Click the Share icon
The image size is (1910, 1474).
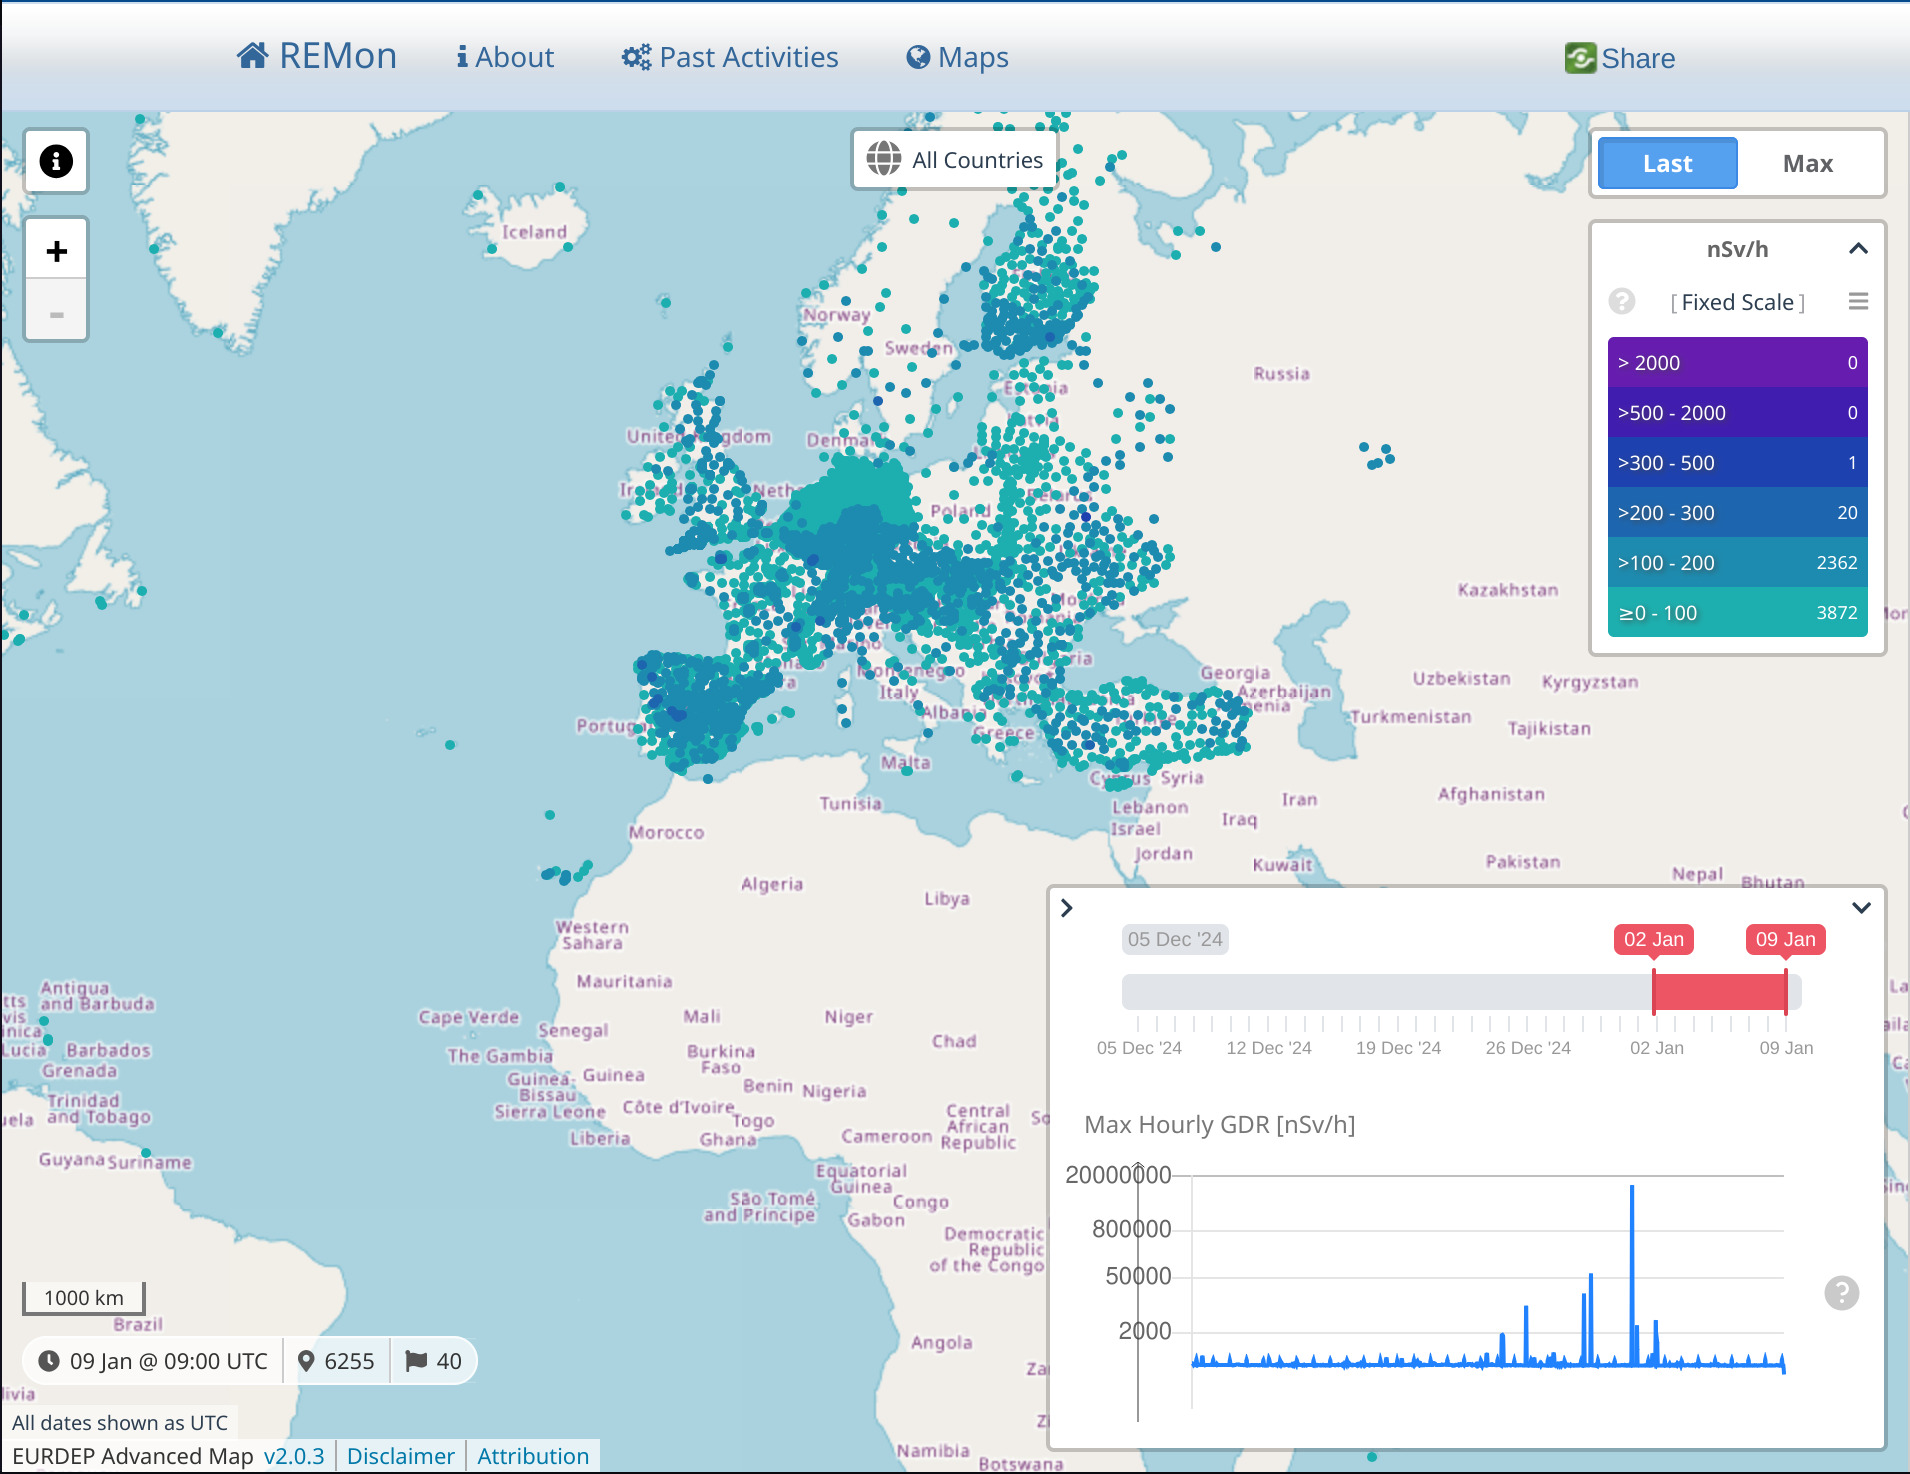(x=1580, y=58)
